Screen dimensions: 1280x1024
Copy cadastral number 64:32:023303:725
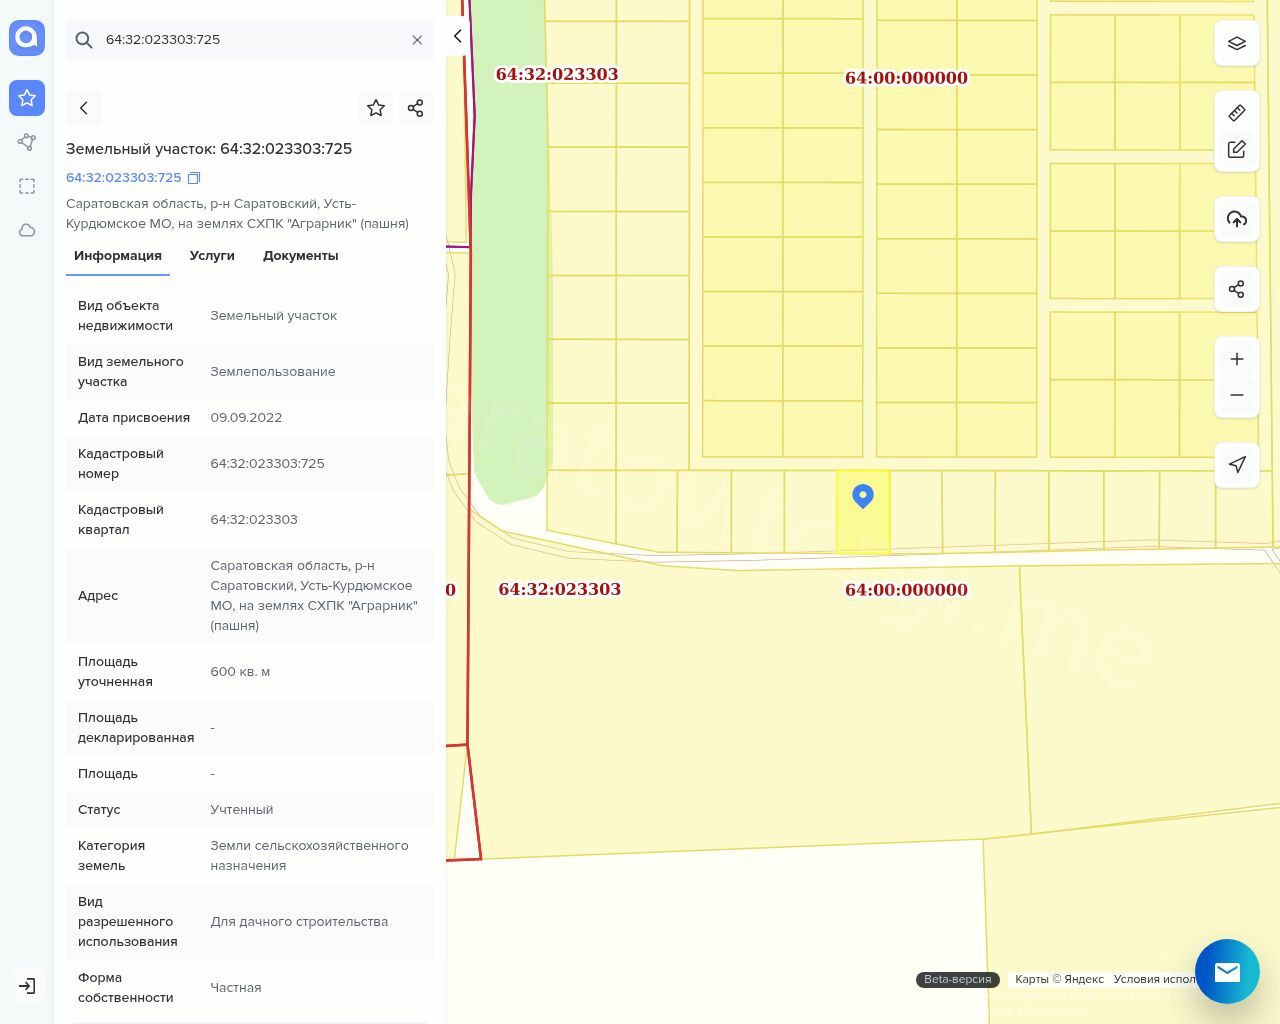pos(194,178)
